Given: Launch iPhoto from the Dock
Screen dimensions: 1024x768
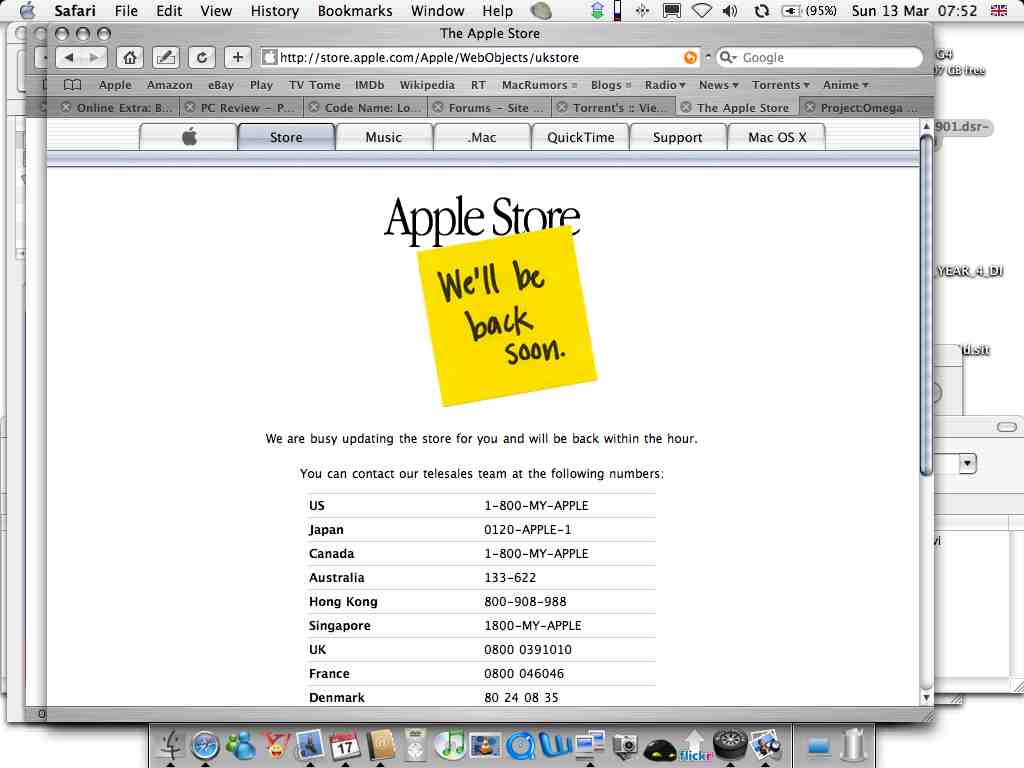Looking at the screenshot, I should (765, 745).
